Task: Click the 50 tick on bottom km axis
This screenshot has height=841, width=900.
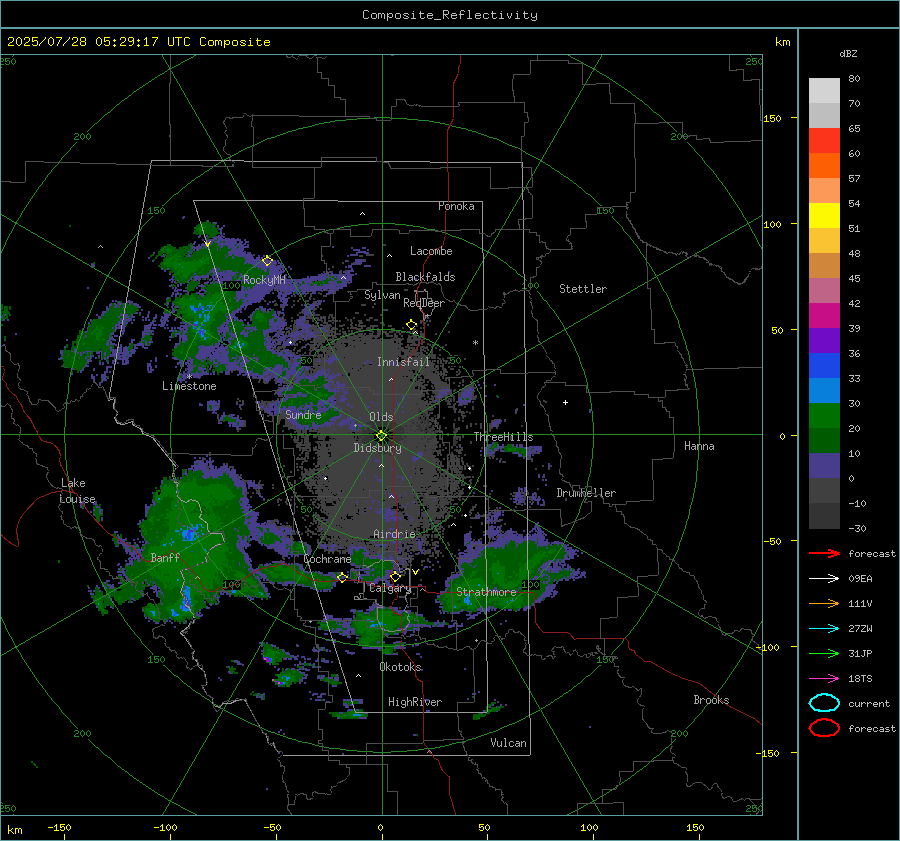Action: tap(484, 827)
